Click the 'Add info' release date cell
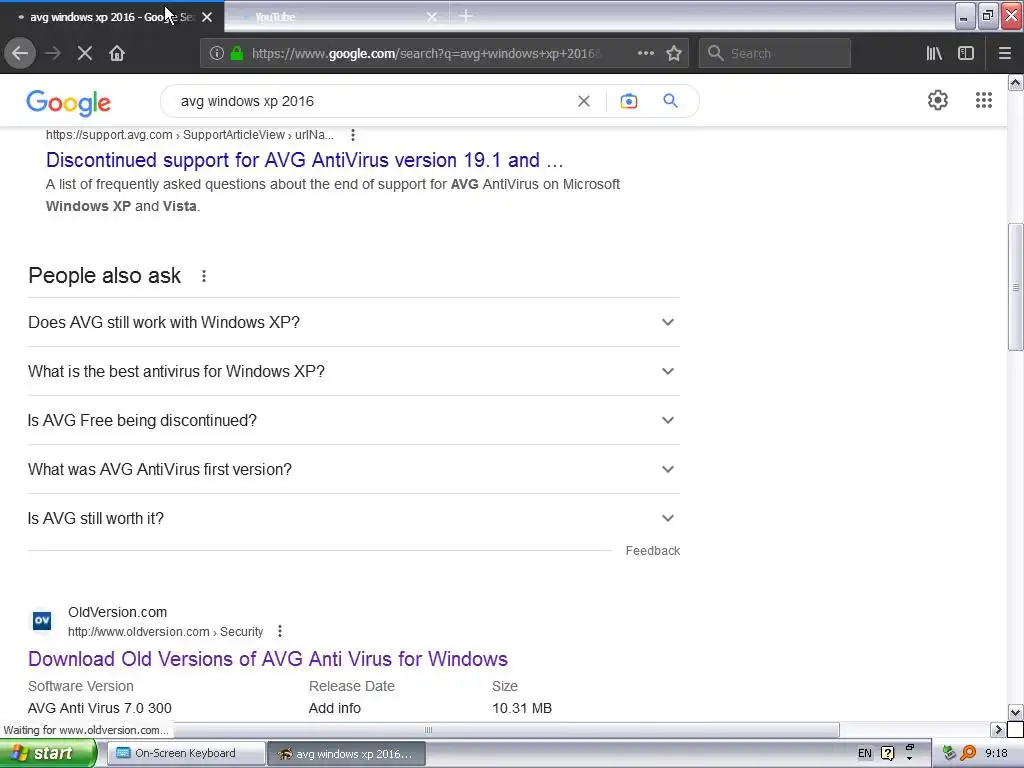 click(335, 708)
